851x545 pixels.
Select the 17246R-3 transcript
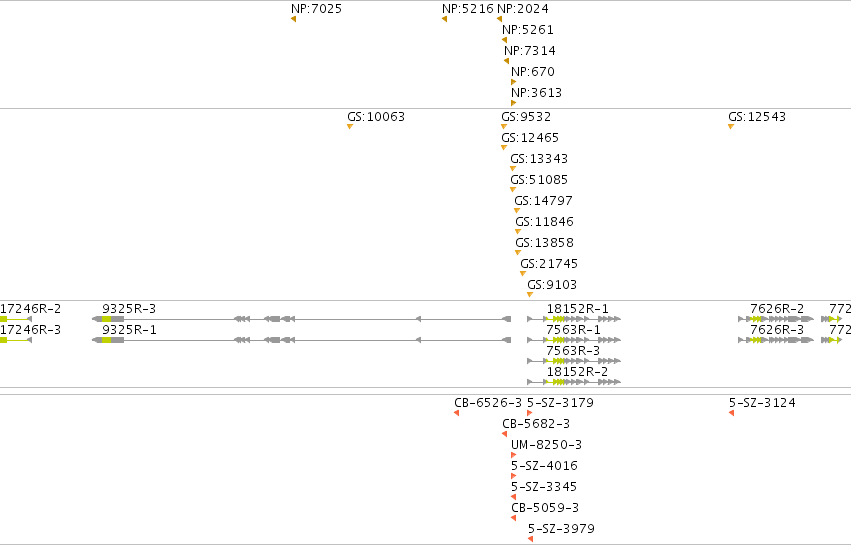coord(16,340)
